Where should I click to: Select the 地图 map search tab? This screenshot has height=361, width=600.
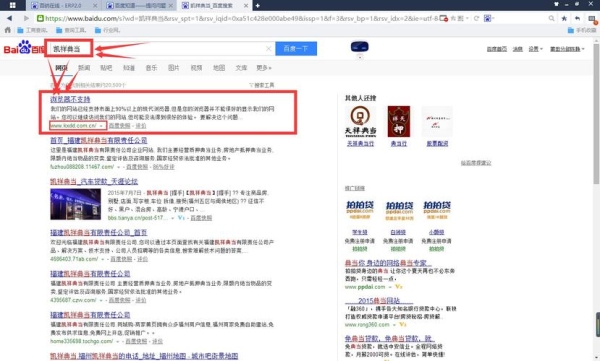(x=219, y=68)
